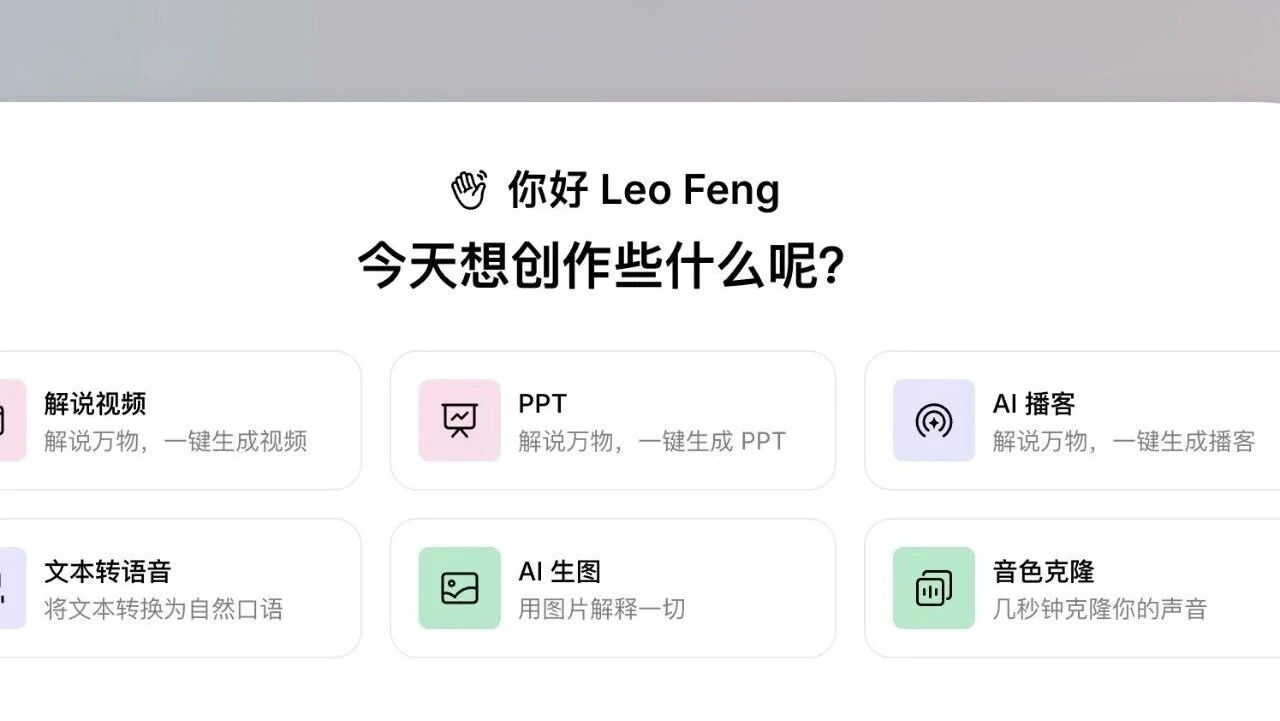Viewport: 1280px width, 721px height.
Task: Click the AI 播客 podcast icon
Action: click(933, 420)
